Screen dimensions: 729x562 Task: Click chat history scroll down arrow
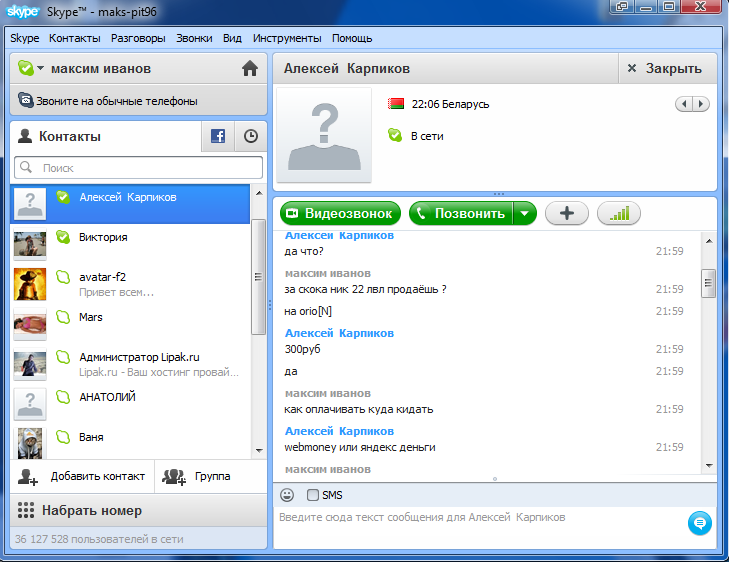(709, 465)
